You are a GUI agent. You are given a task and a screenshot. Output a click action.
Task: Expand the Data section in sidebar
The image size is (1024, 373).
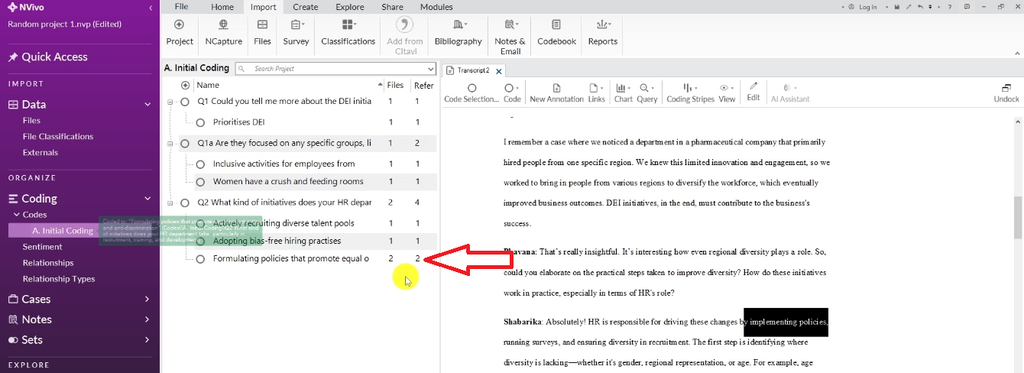click(x=148, y=105)
